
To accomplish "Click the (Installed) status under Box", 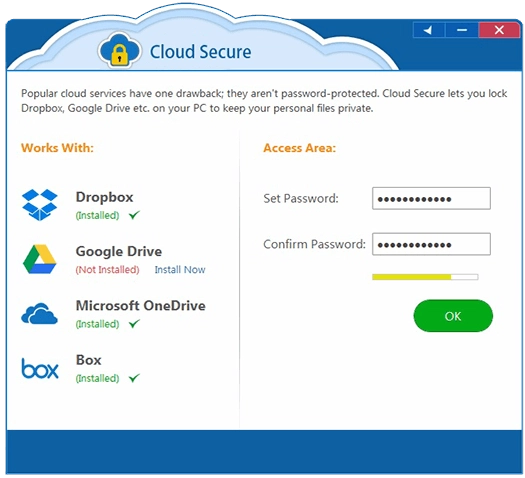I will [97, 378].
